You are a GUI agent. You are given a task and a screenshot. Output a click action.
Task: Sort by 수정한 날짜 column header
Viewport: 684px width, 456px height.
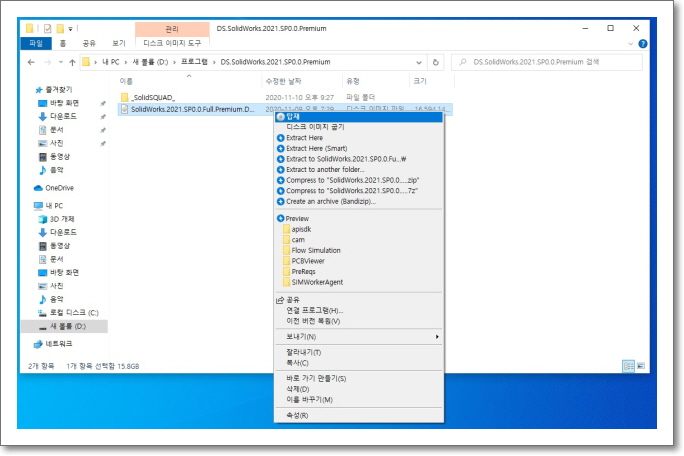tap(302, 81)
